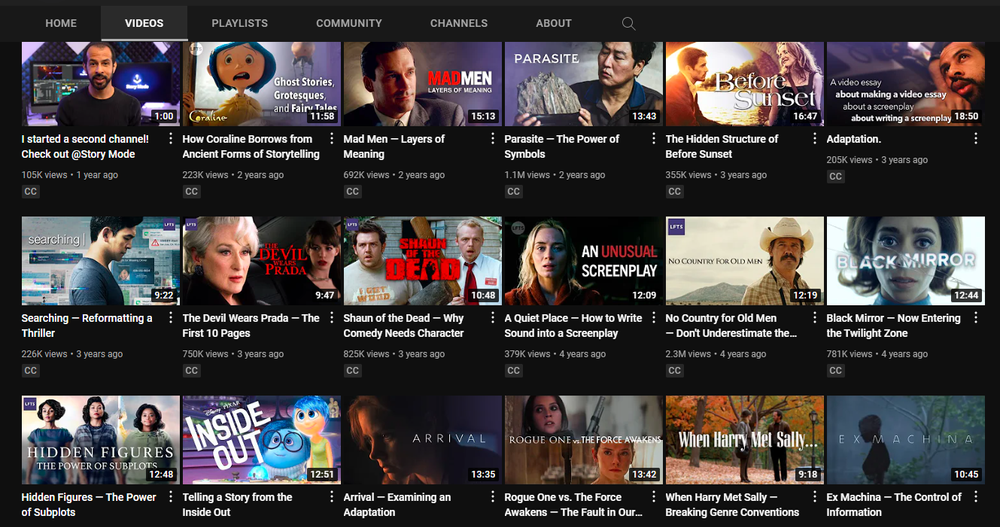The image size is (1000, 527).
Task: Open 'Searching — Reformatting a Thriller' title
Action: click(87, 325)
